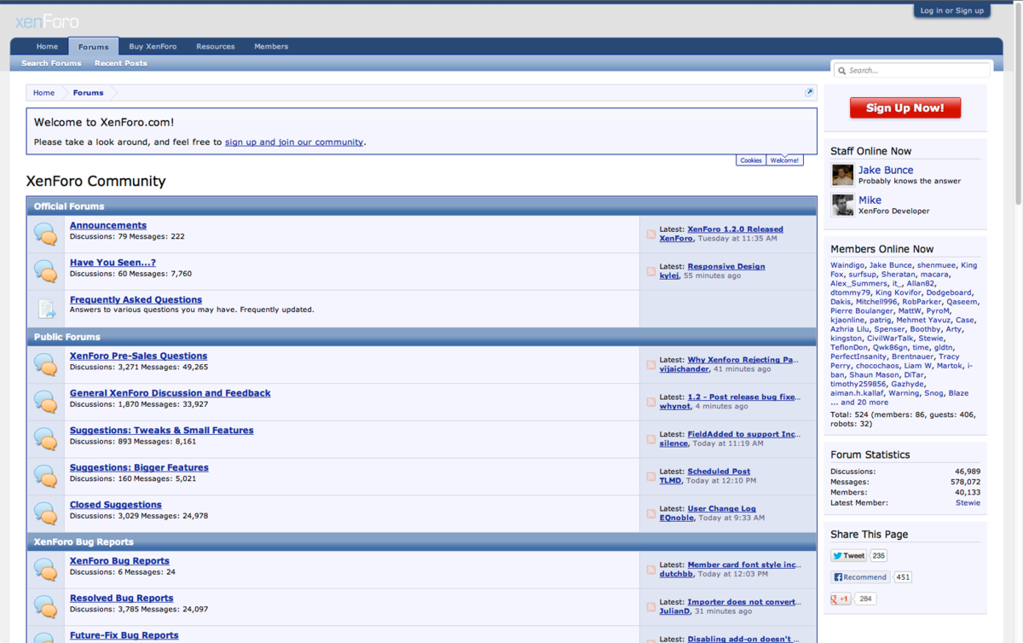Go to the Members navigation tab
The image size is (1023, 643).
pyautogui.click(x=271, y=46)
